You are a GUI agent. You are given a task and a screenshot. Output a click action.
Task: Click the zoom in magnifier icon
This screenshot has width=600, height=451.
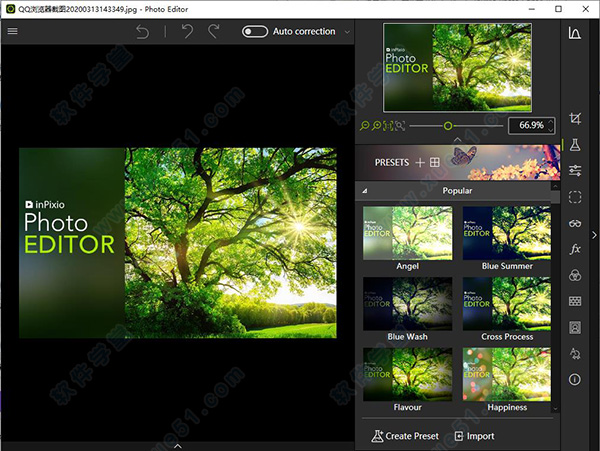(x=377, y=126)
